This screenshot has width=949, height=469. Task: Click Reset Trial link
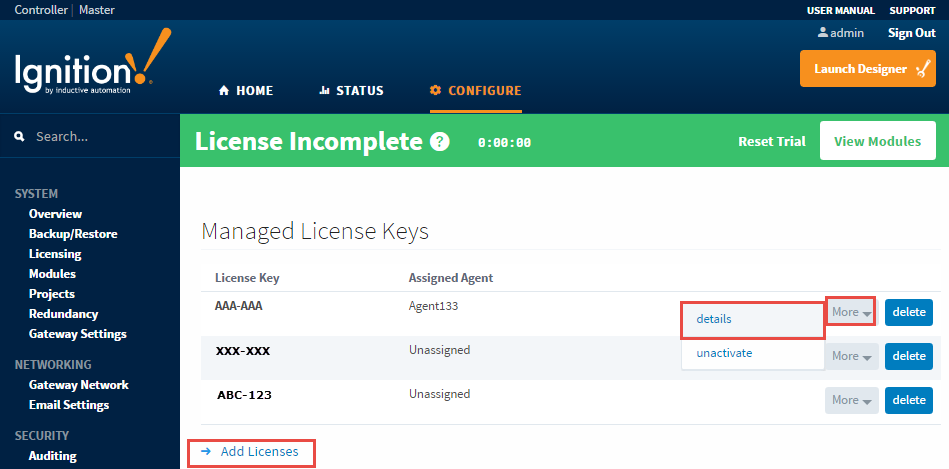point(771,142)
